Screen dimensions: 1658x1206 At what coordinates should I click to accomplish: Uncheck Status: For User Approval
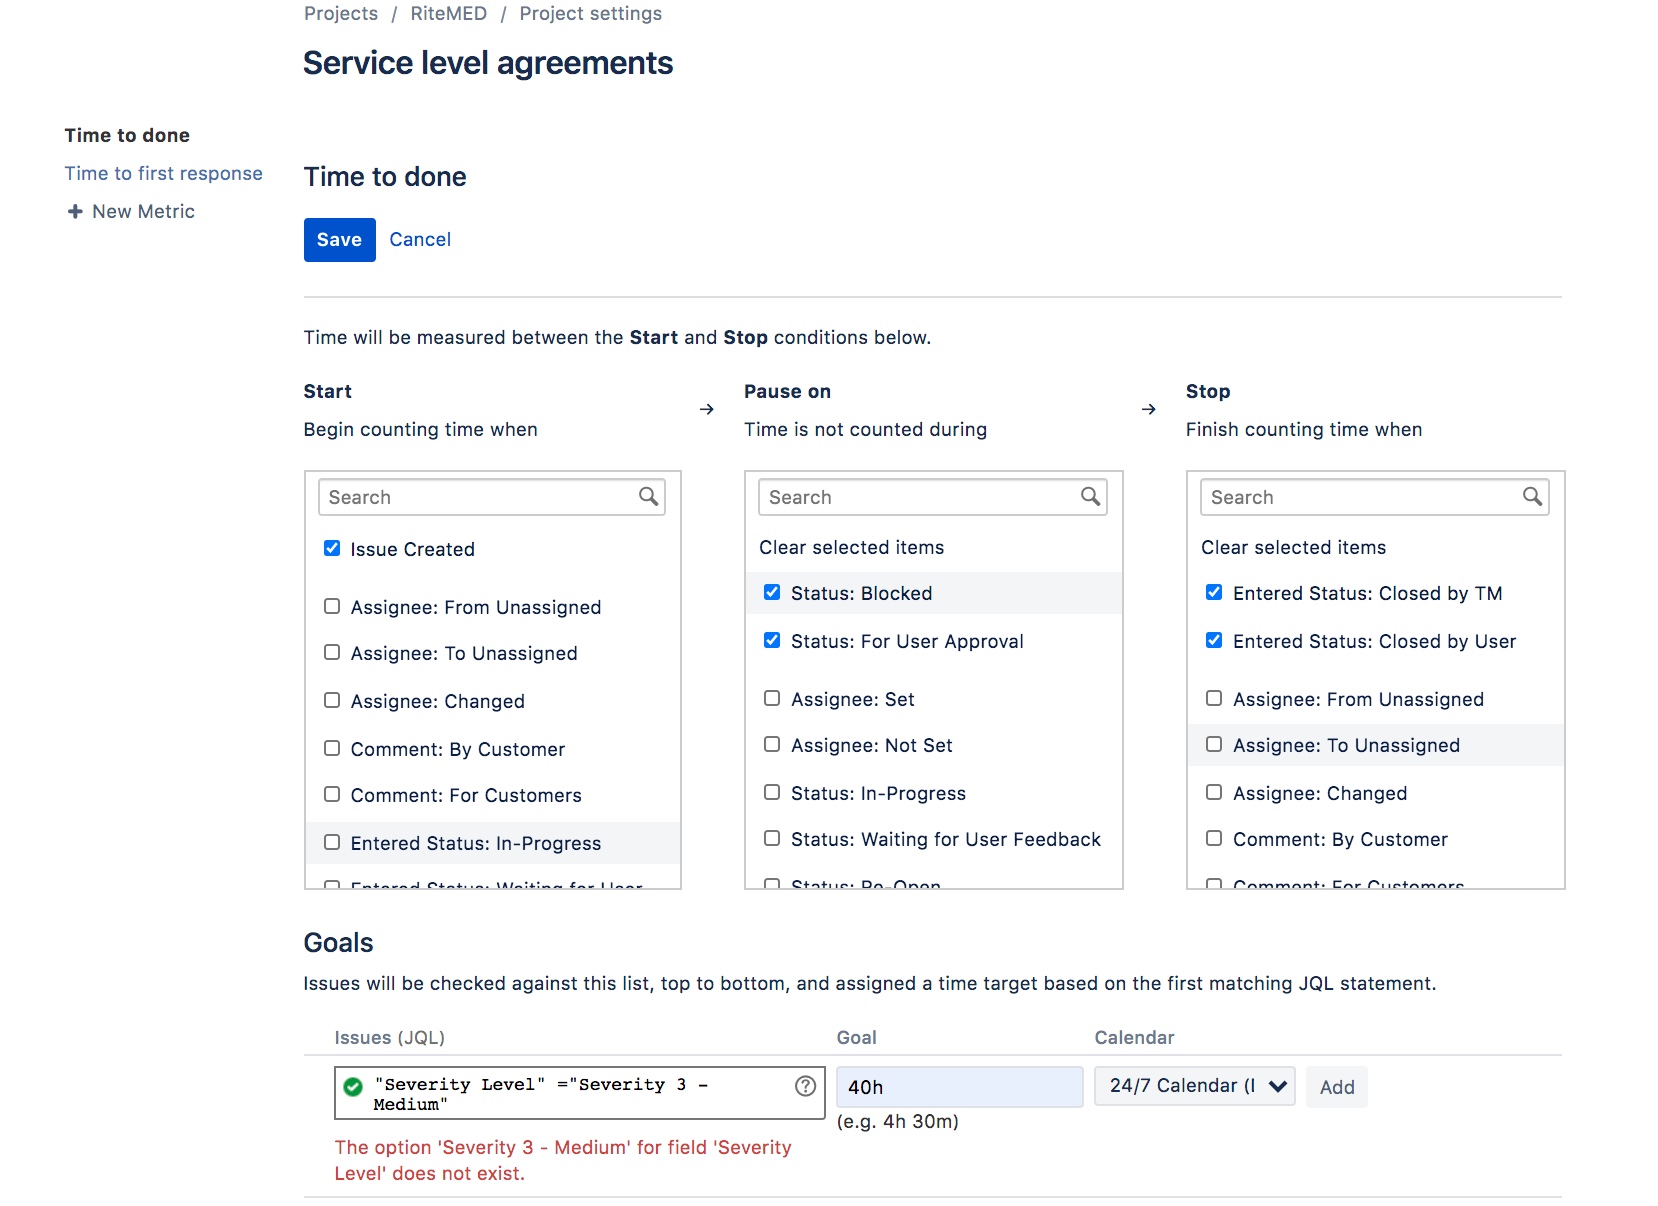[x=772, y=640]
